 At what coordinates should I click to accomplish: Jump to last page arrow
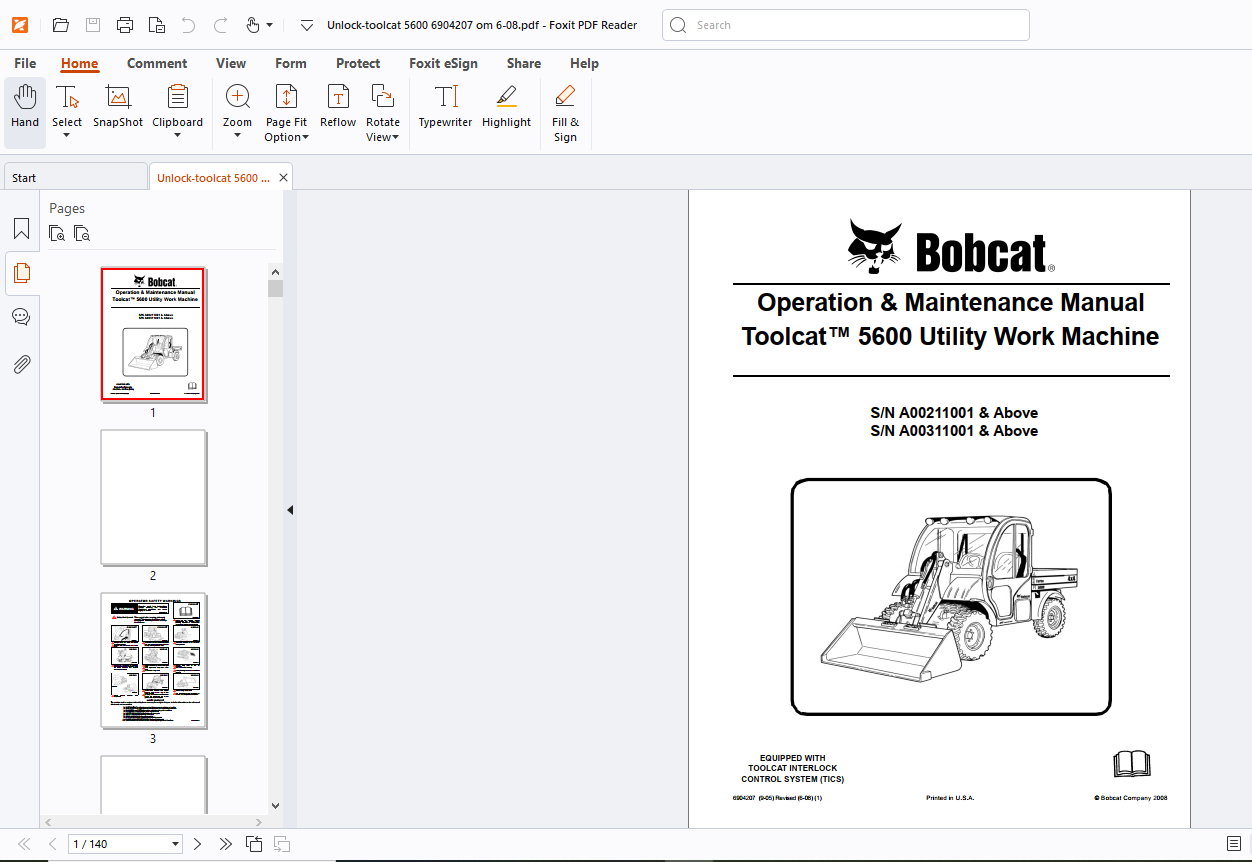pos(225,844)
